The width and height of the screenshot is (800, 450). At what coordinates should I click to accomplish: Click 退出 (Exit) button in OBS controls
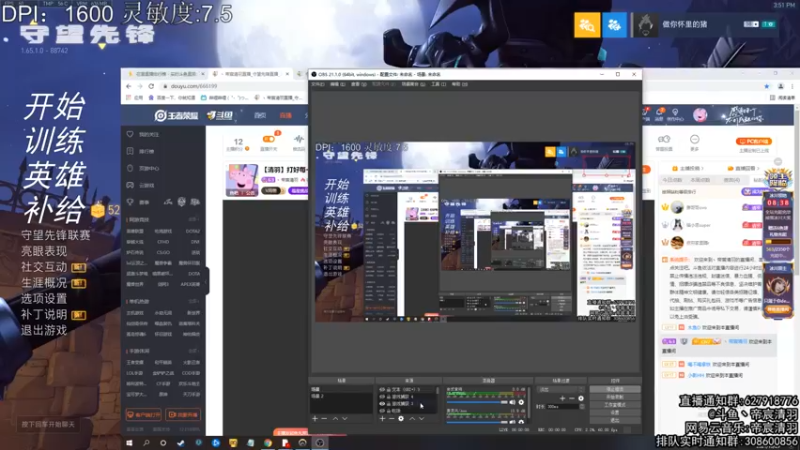615,420
